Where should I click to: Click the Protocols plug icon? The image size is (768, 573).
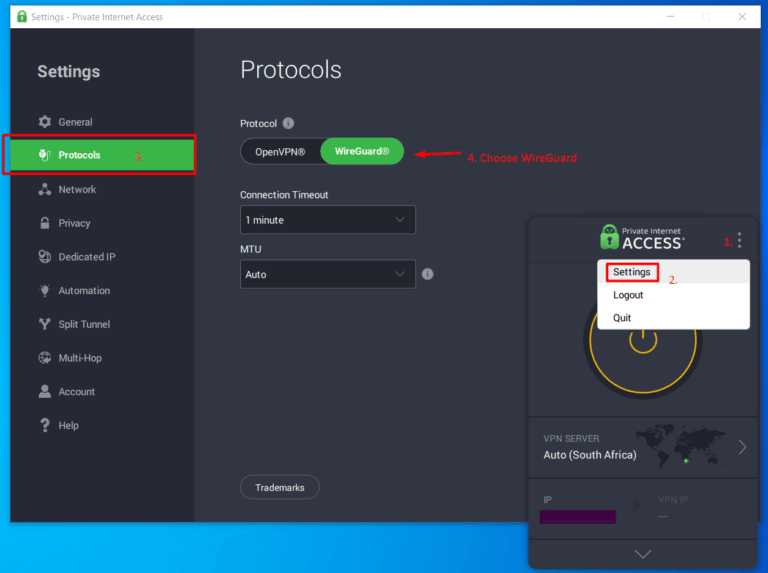45,155
